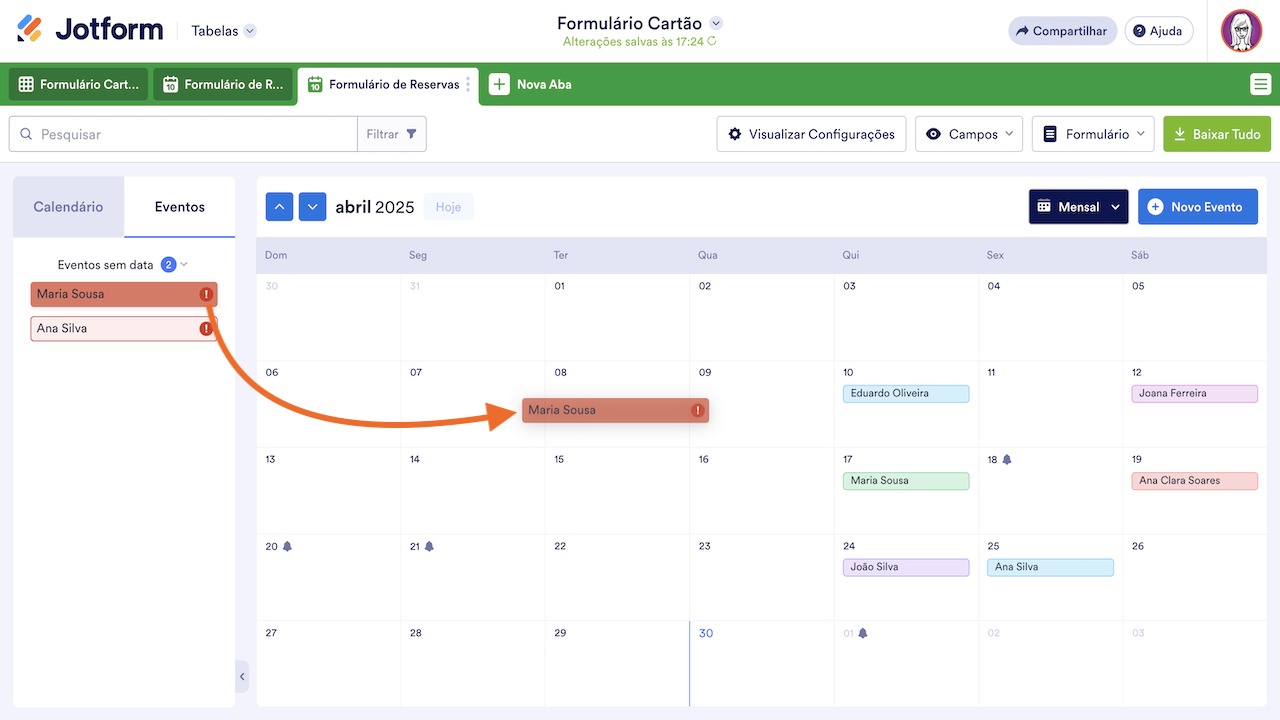The image size is (1280, 720).
Task: Click the Jotform logo icon
Action: click(30, 29)
